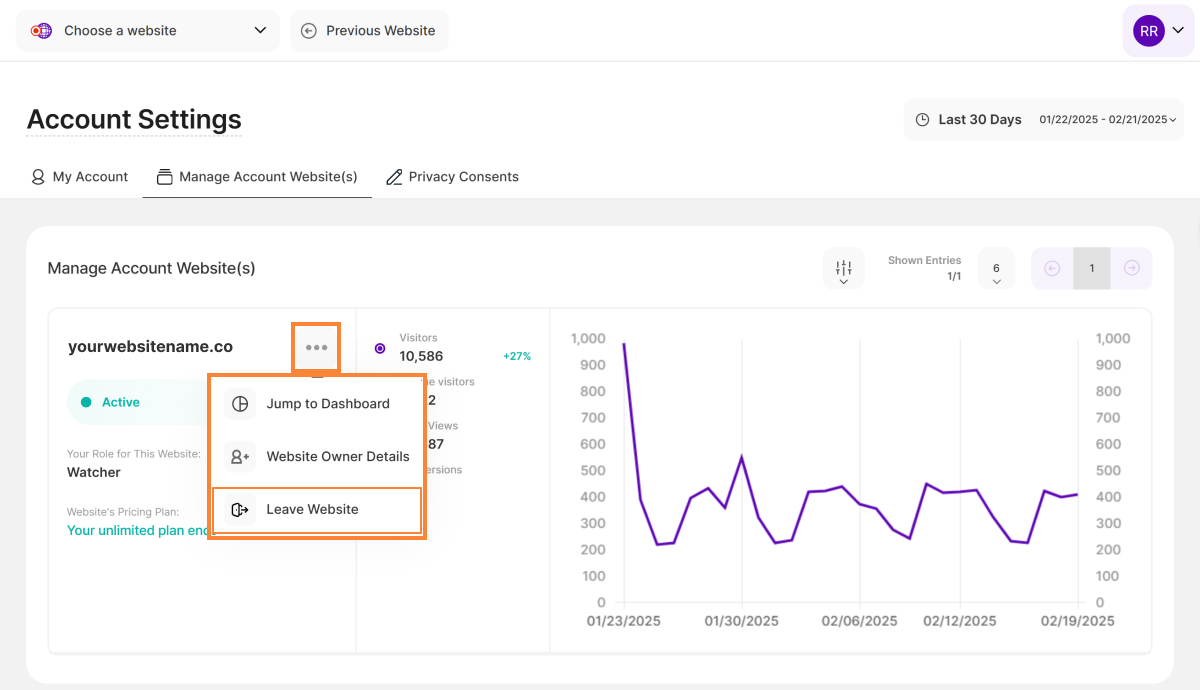Image resolution: width=1200 pixels, height=690 pixels.
Task: Click the Leave Website exit icon
Action: click(x=240, y=510)
